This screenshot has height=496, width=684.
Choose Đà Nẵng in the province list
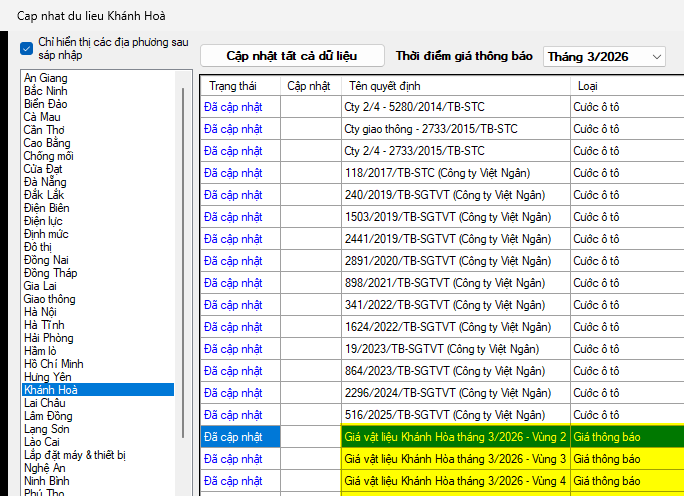tap(46, 182)
